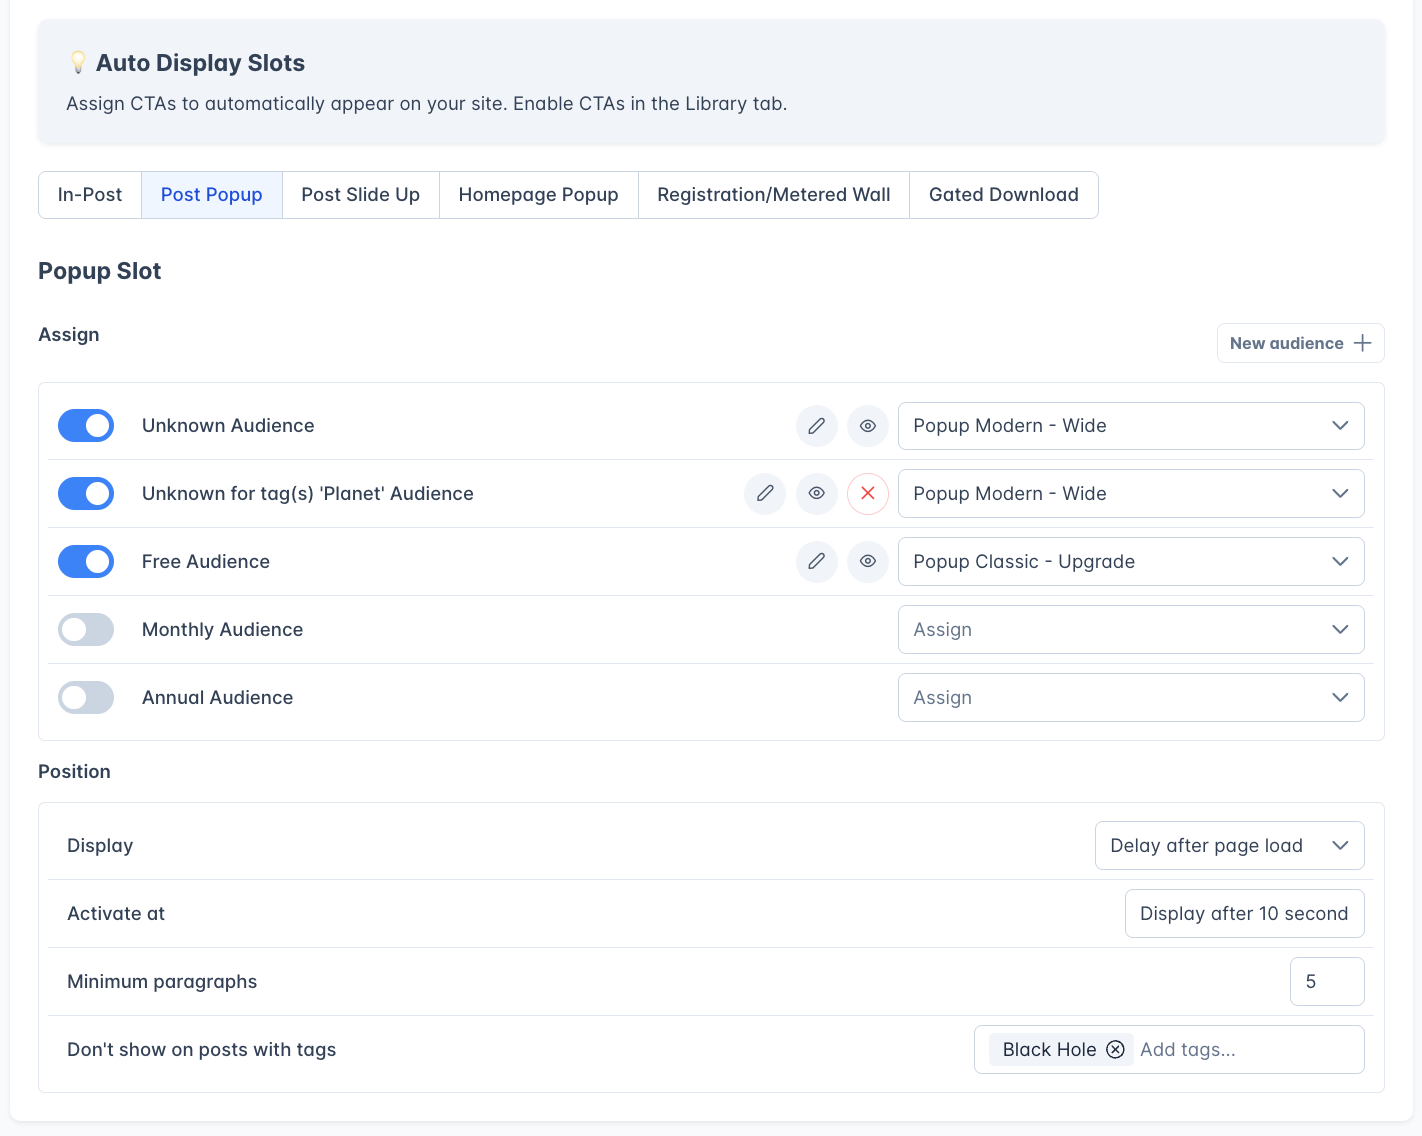Image resolution: width=1422 pixels, height=1136 pixels.
Task: Click the lightbulb icon beside Auto Display Slots
Action: (78, 63)
